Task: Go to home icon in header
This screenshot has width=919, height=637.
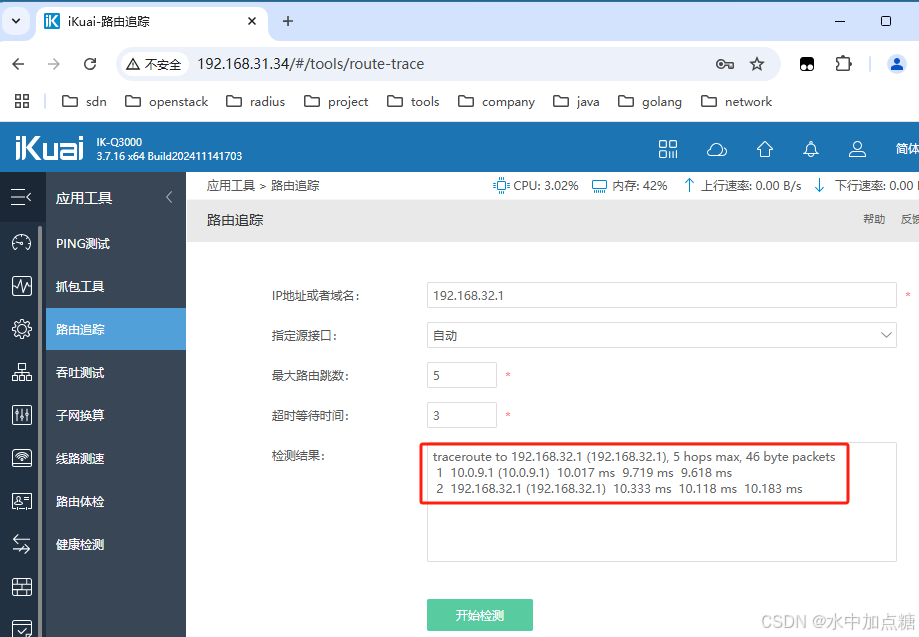Action: coord(764,149)
